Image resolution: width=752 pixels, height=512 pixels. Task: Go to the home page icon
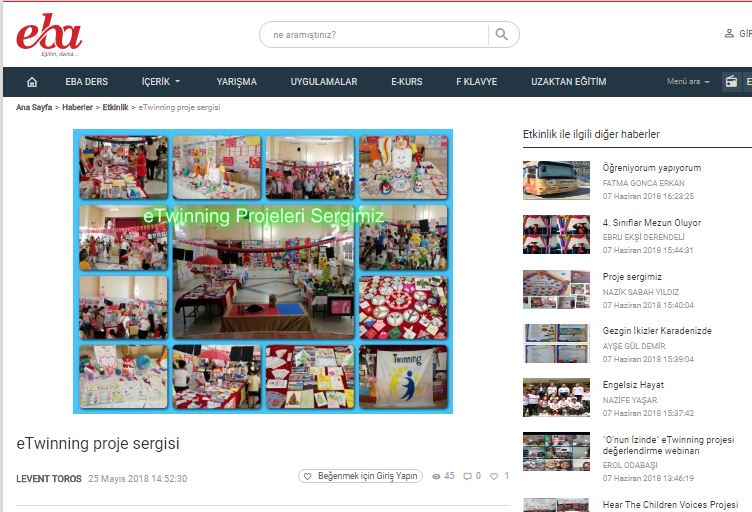pyautogui.click(x=32, y=82)
